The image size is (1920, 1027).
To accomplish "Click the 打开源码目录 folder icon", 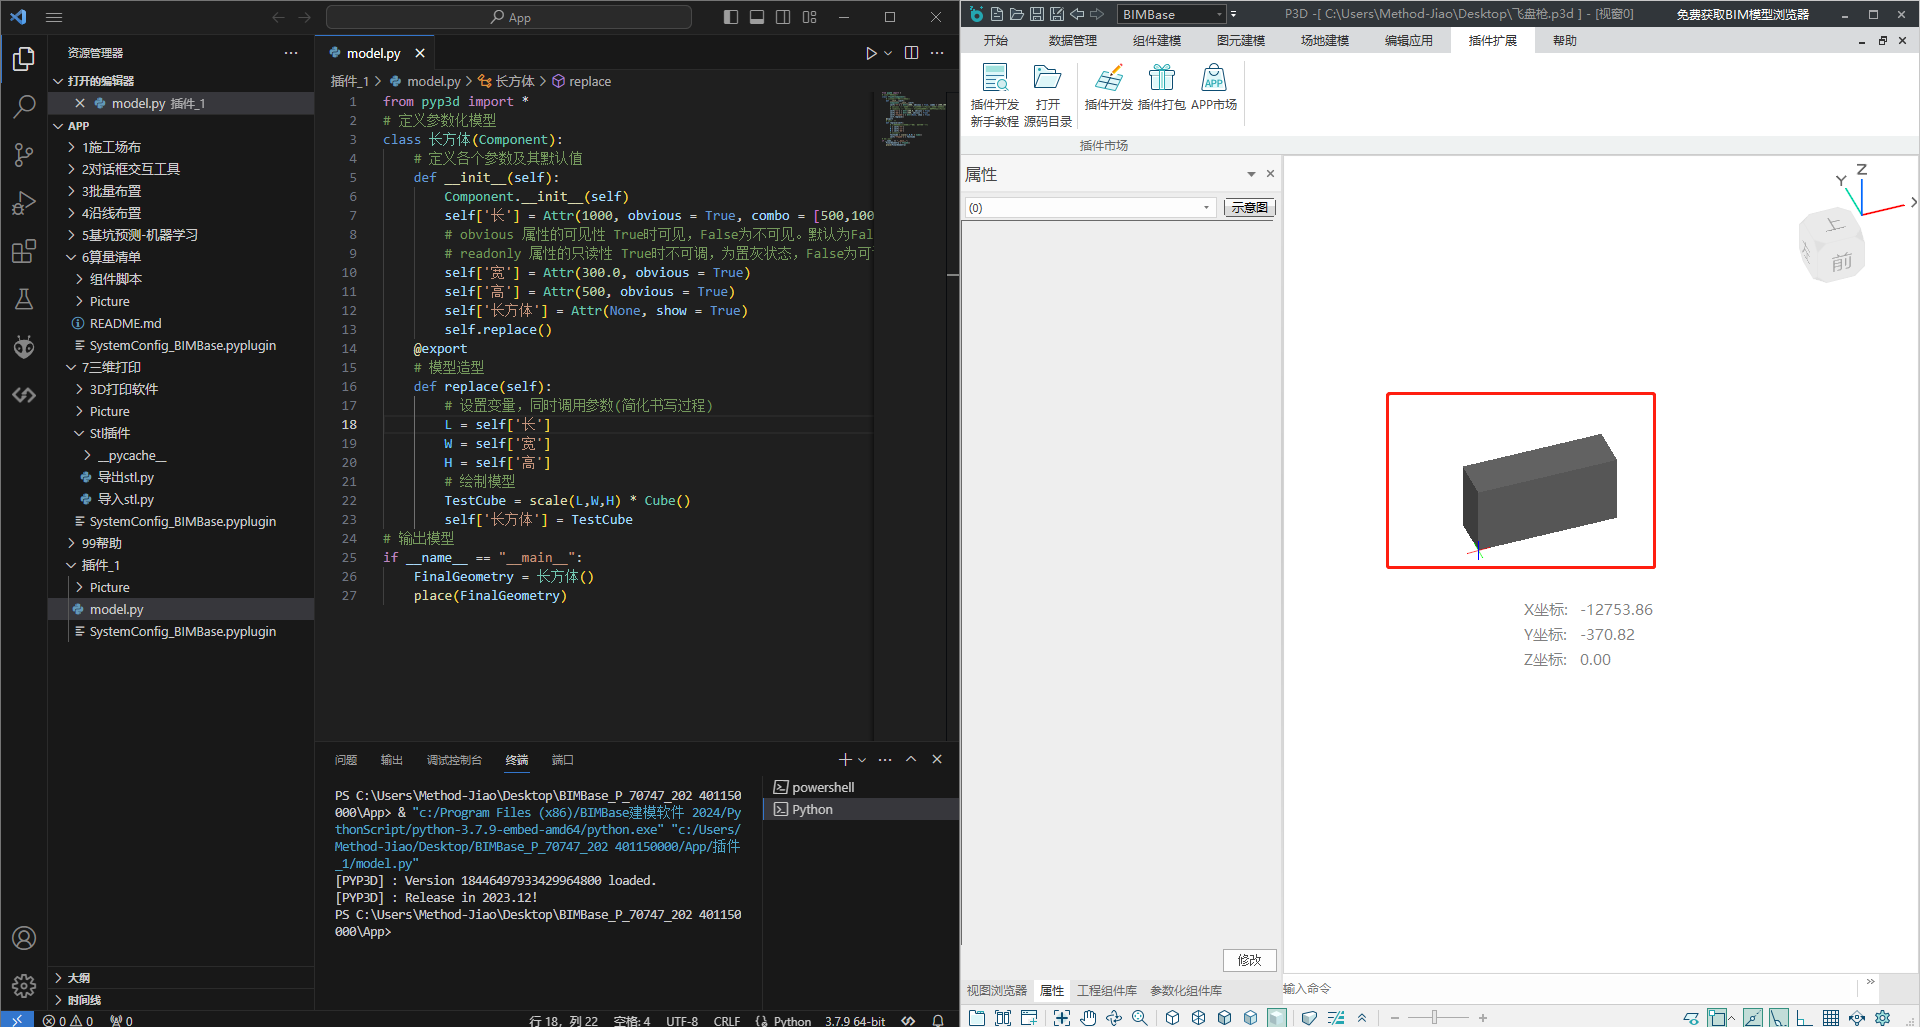I will pos(1047,79).
